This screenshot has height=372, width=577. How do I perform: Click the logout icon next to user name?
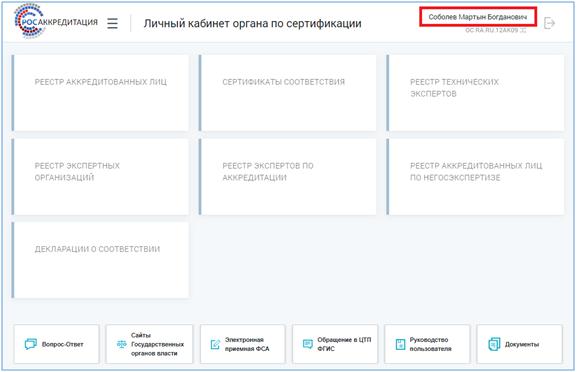point(549,23)
